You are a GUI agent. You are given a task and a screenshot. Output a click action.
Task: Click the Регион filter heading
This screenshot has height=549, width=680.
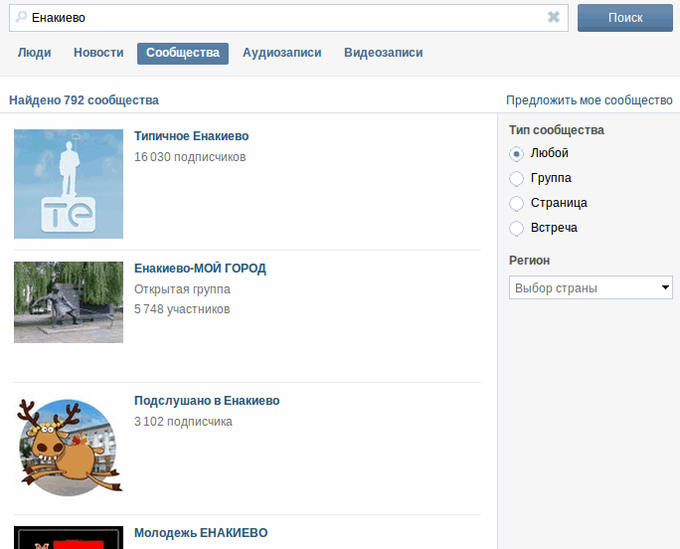click(x=530, y=261)
